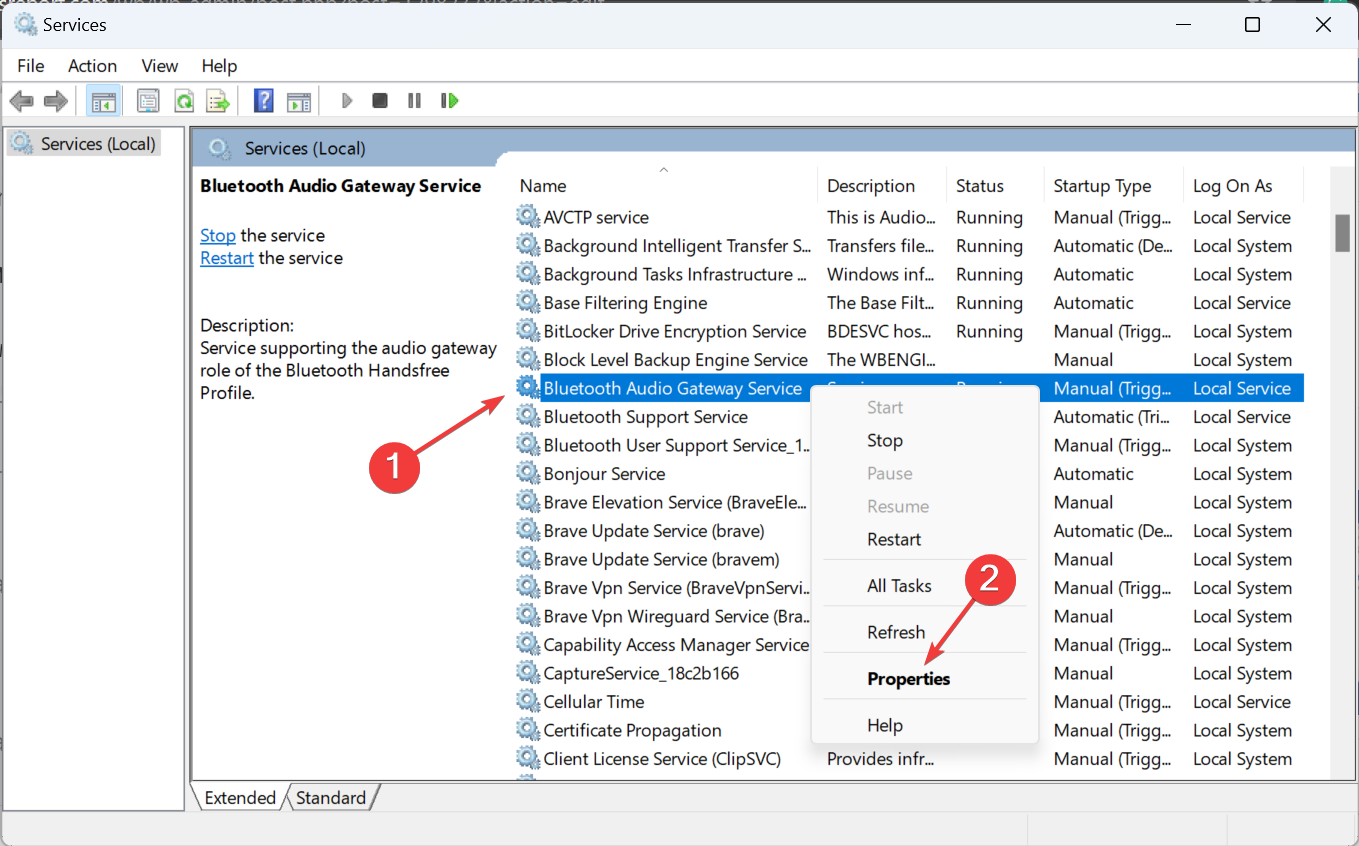Screen dimensions: 1359x846
Task: Click the Help toolbar icon
Action: pyautogui.click(x=262, y=100)
